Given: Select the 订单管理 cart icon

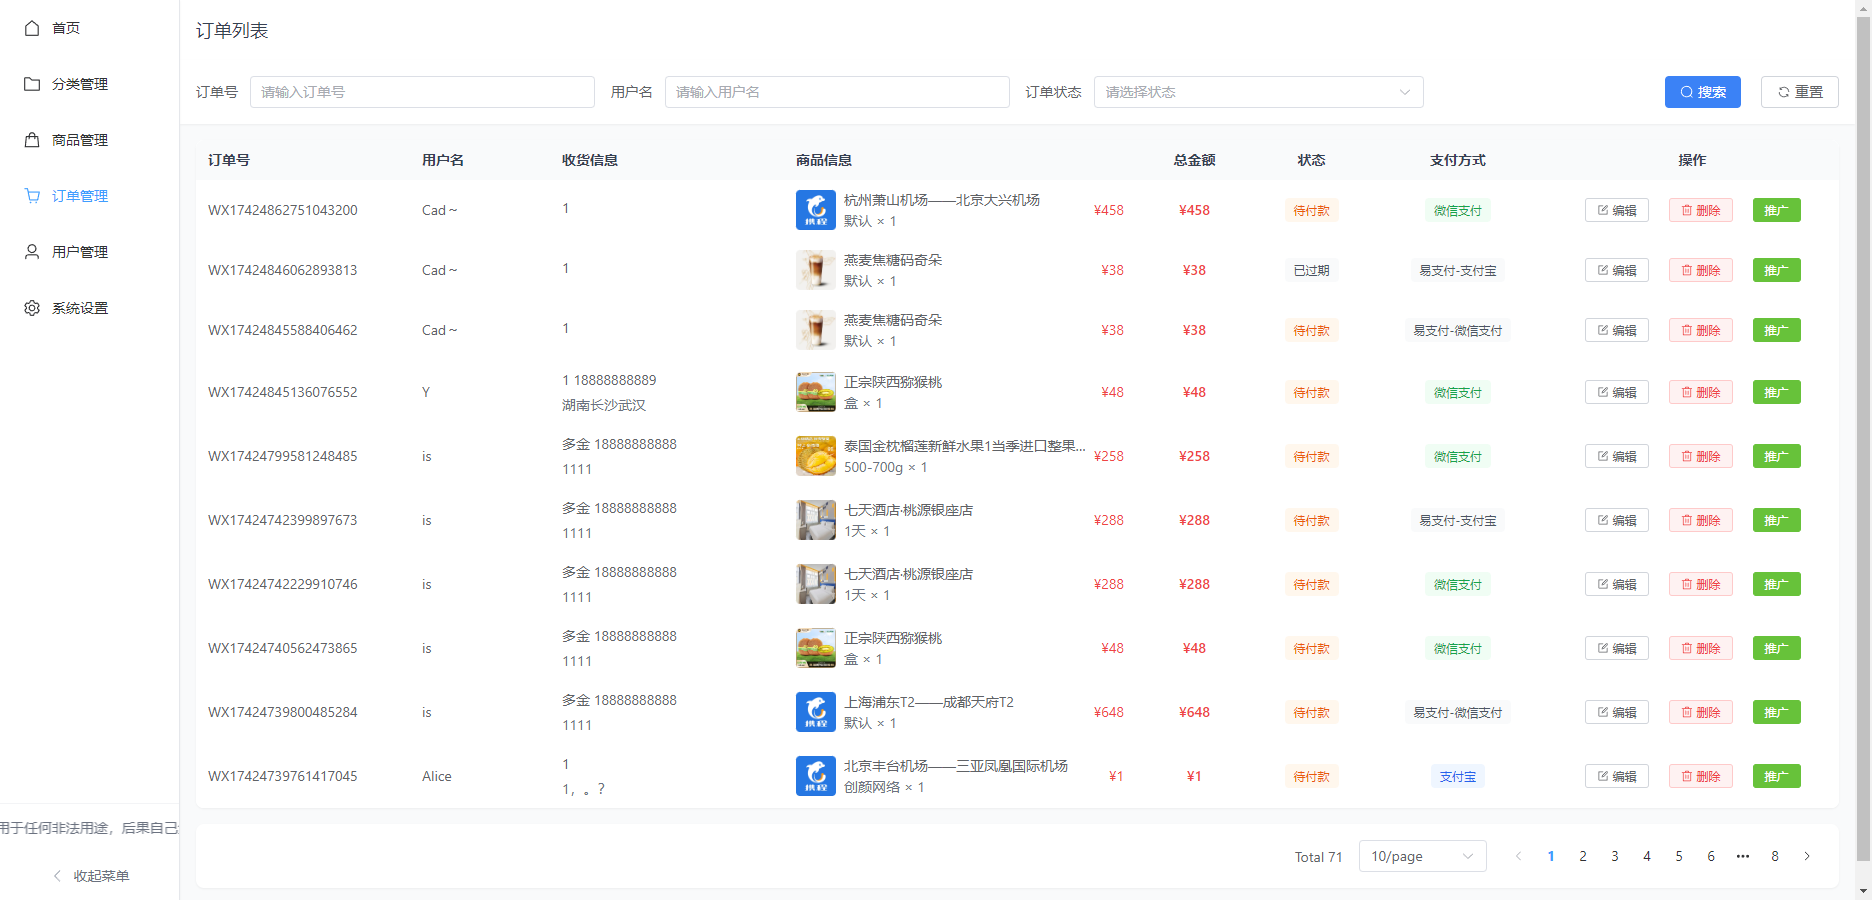Looking at the screenshot, I should click(31, 196).
